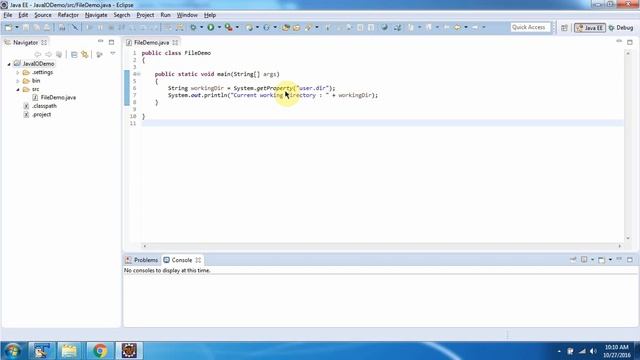Open the File menu
The image size is (640, 360).
(8, 15)
